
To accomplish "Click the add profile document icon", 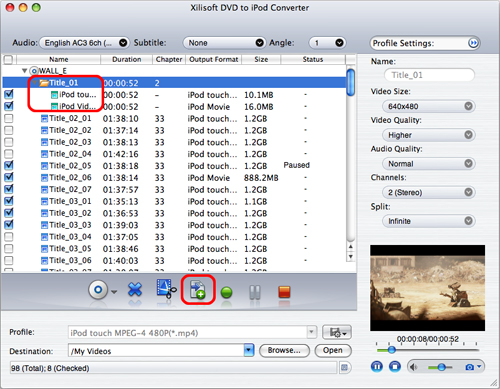I will point(197,290).
